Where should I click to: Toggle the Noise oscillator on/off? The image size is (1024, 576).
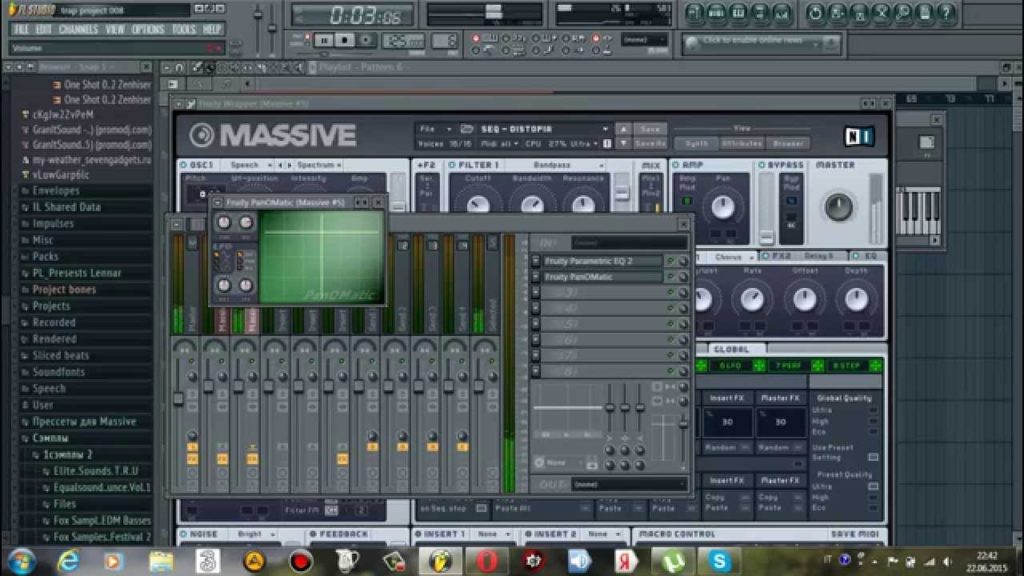[x=184, y=534]
